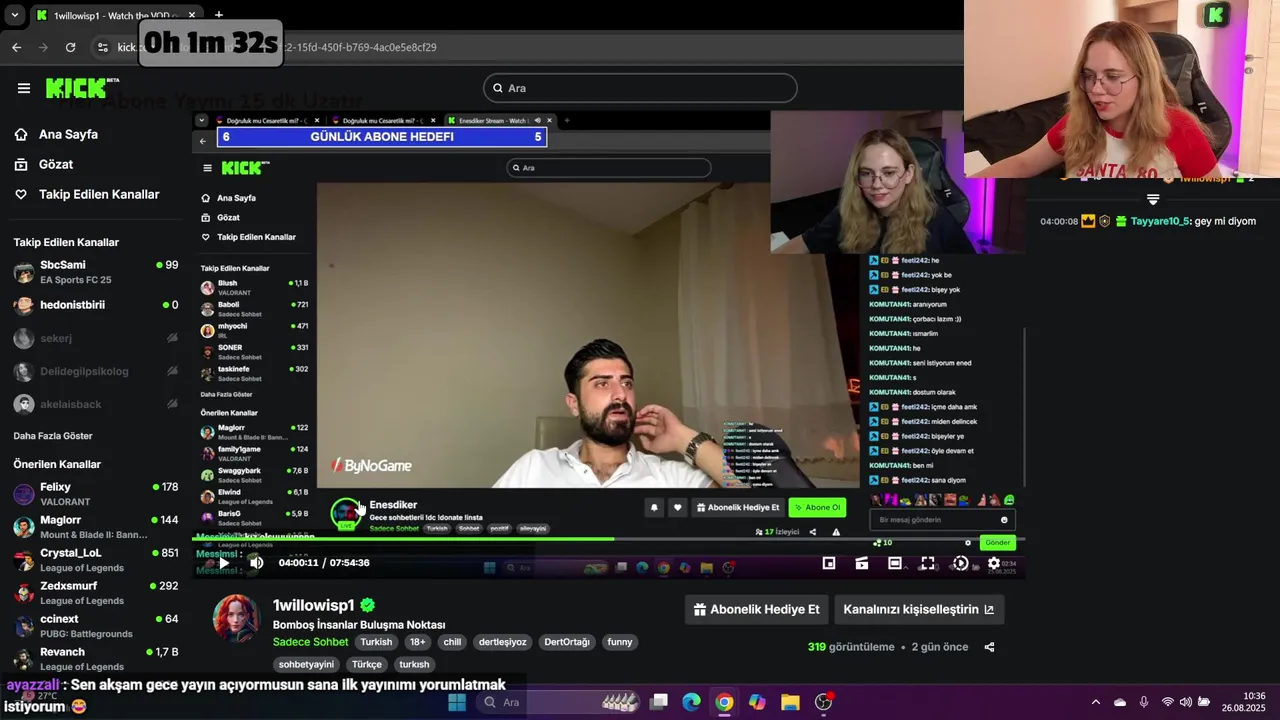Open a new browser tab
Image resolution: width=1280 pixels, height=720 pixels.
click(x=218, y=15)
